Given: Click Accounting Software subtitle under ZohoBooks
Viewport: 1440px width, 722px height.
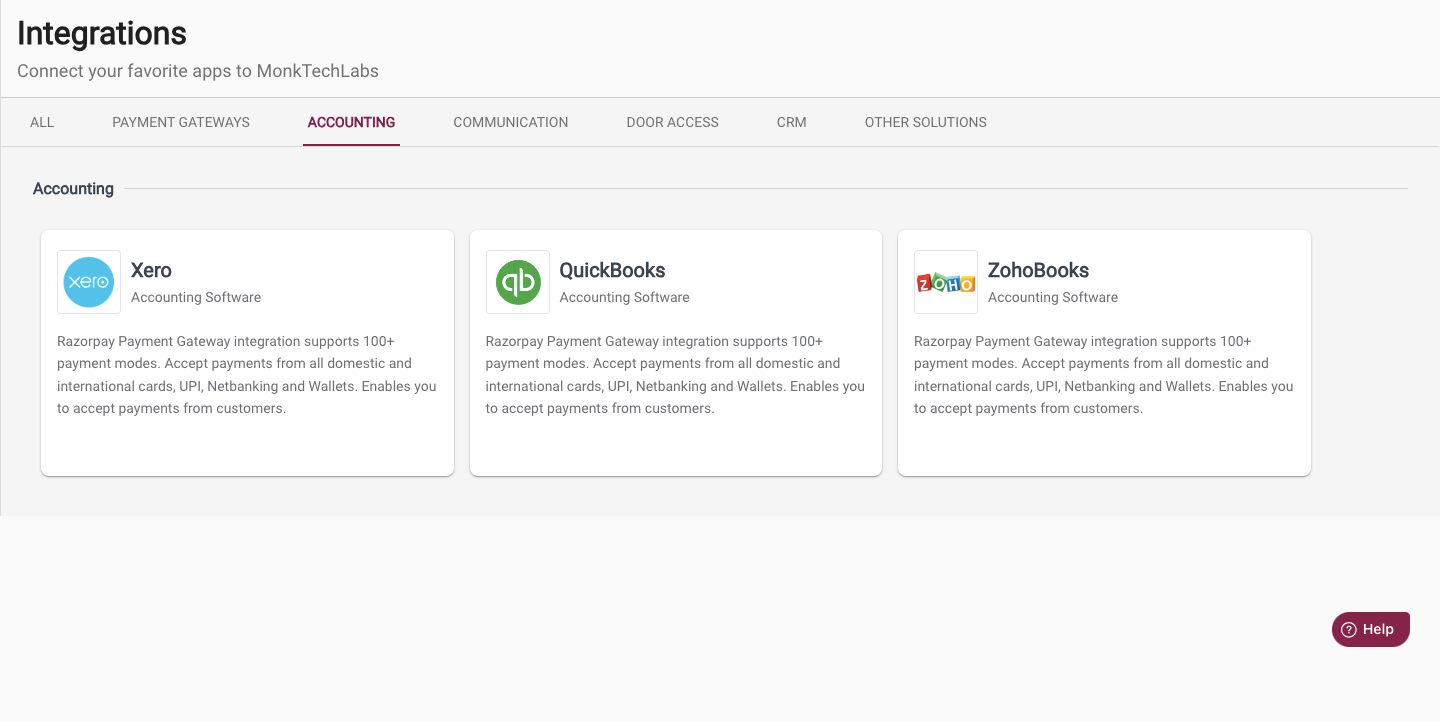Looking at the screenshot, I should point(1052,297).
